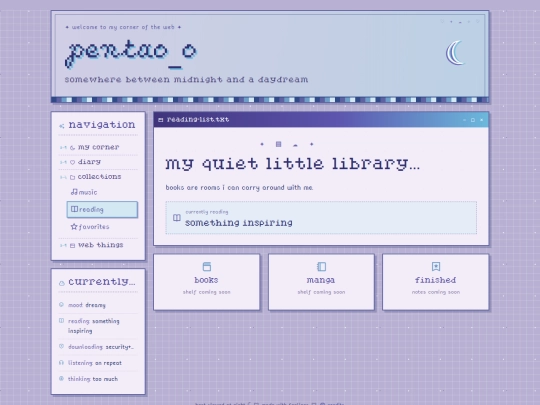Click the bookmark star icon on finished card
The image size is (540, 405).
(436, 267)
